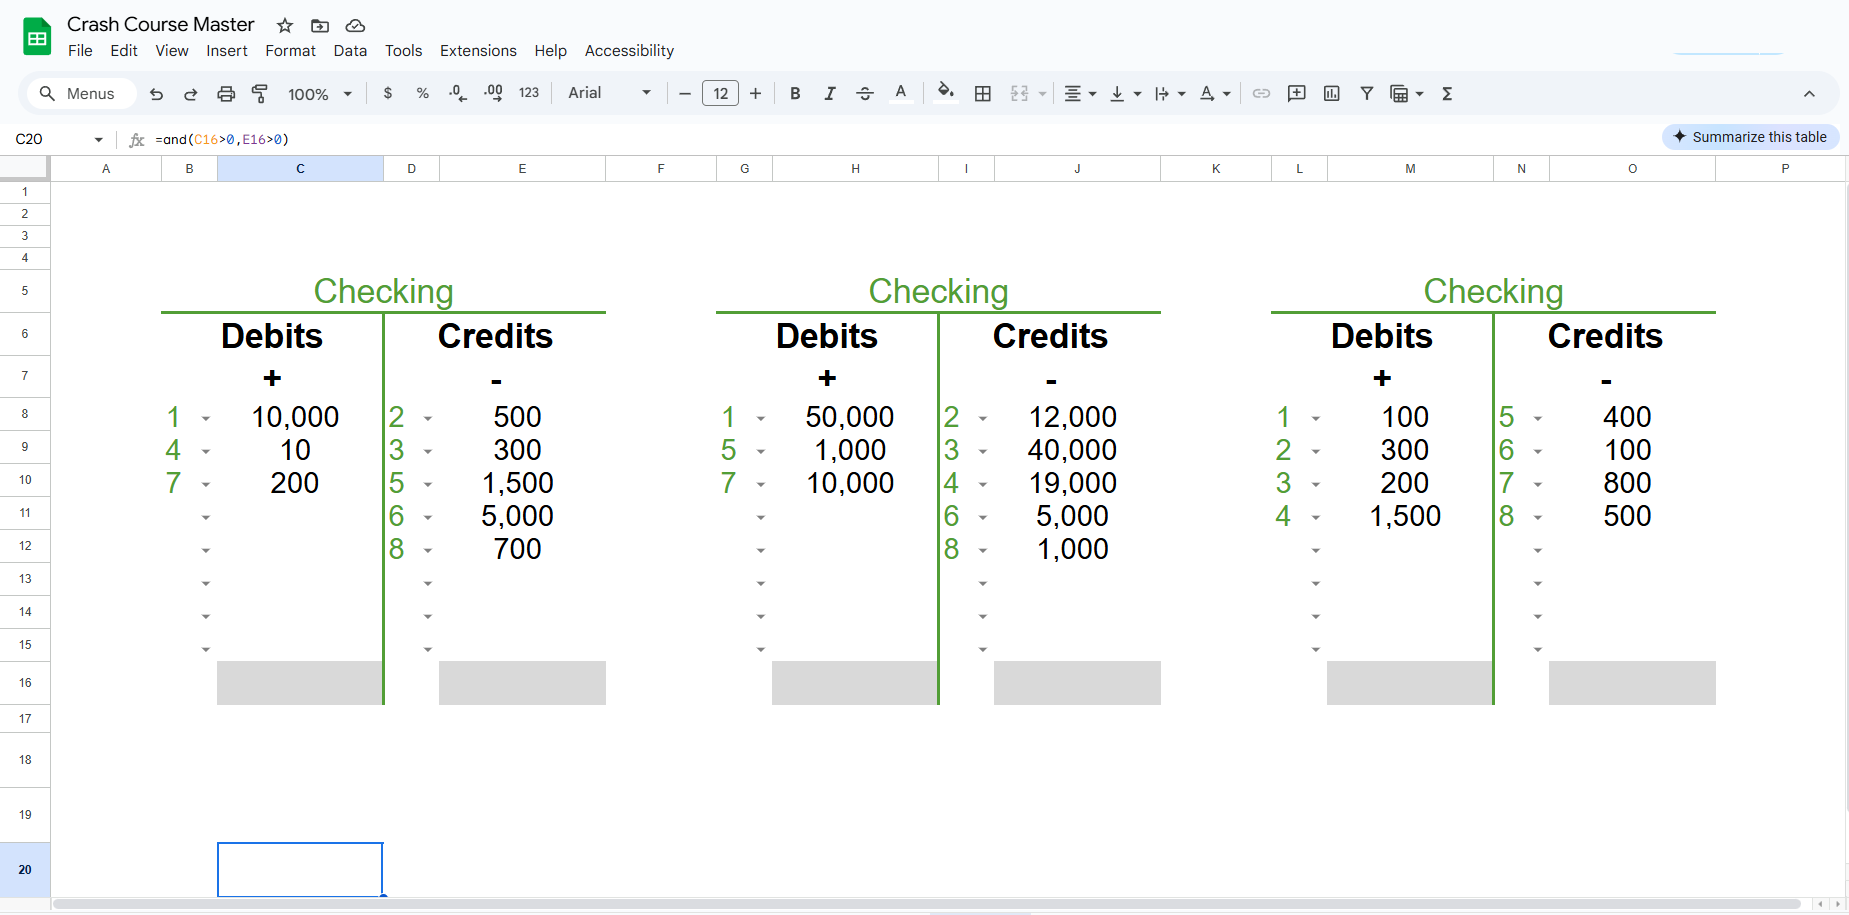1849x915 pixels.
Task: Click the Undo icon
Action: (x=156, y=94)
